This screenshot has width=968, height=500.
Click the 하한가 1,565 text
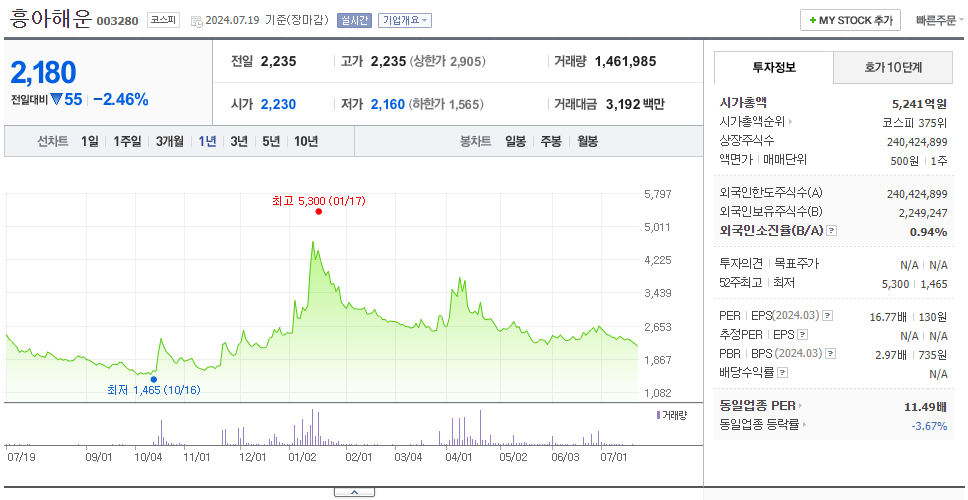pyautogui.click(x=446, y=104)
